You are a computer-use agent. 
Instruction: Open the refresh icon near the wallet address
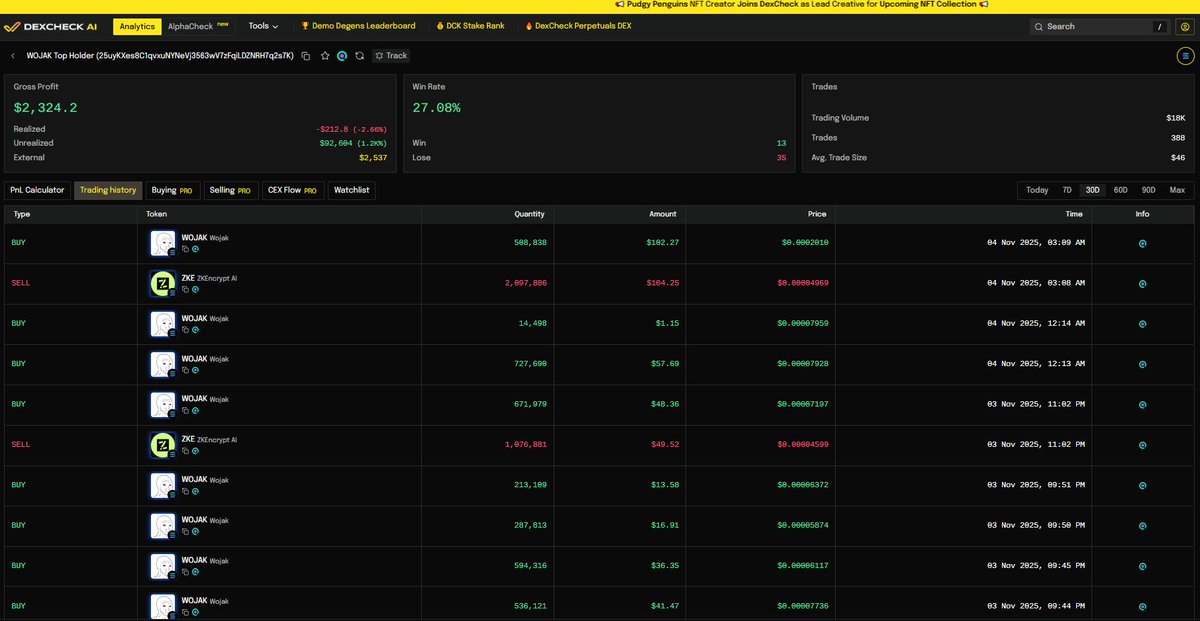click(x=358, y=56)
